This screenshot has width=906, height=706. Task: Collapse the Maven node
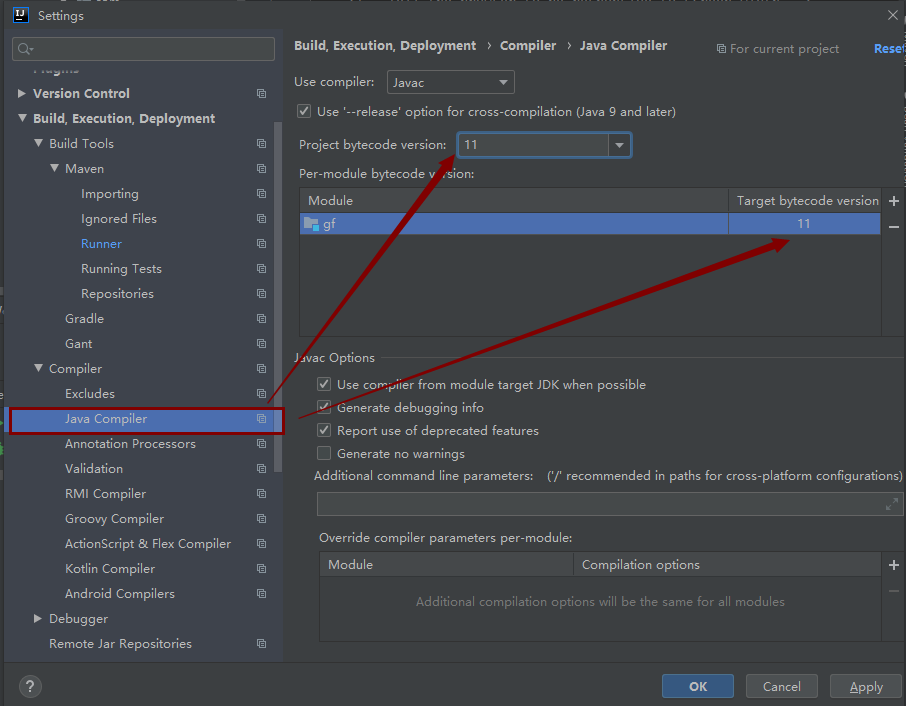tap(54, 168)
